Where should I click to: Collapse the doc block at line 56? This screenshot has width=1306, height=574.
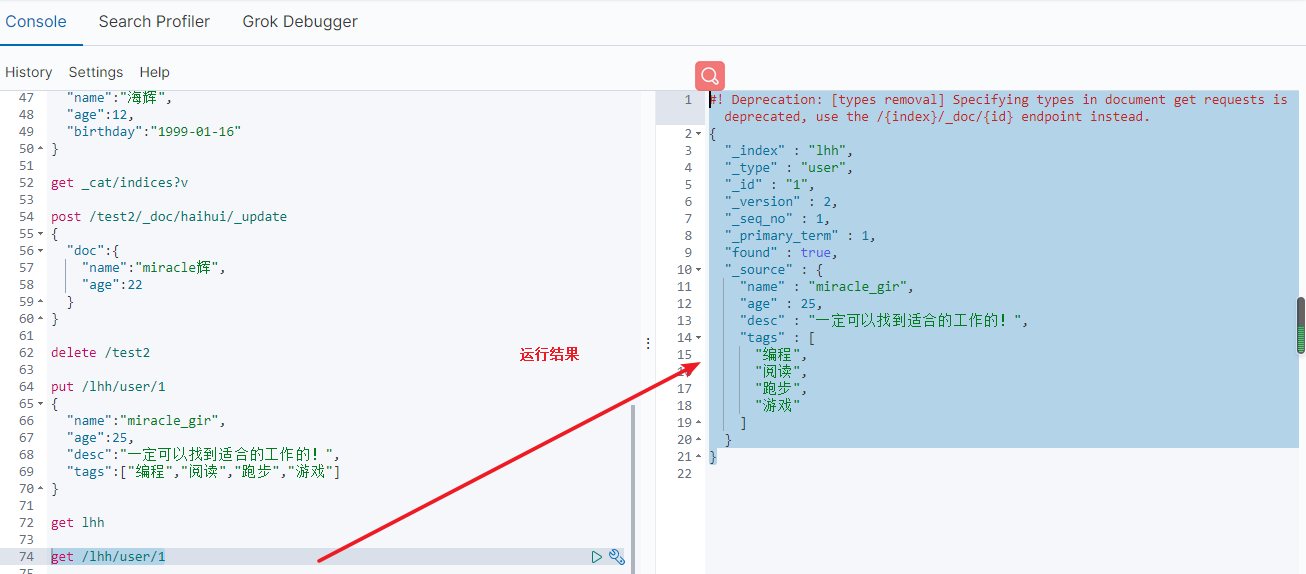(x=40, y=251)
